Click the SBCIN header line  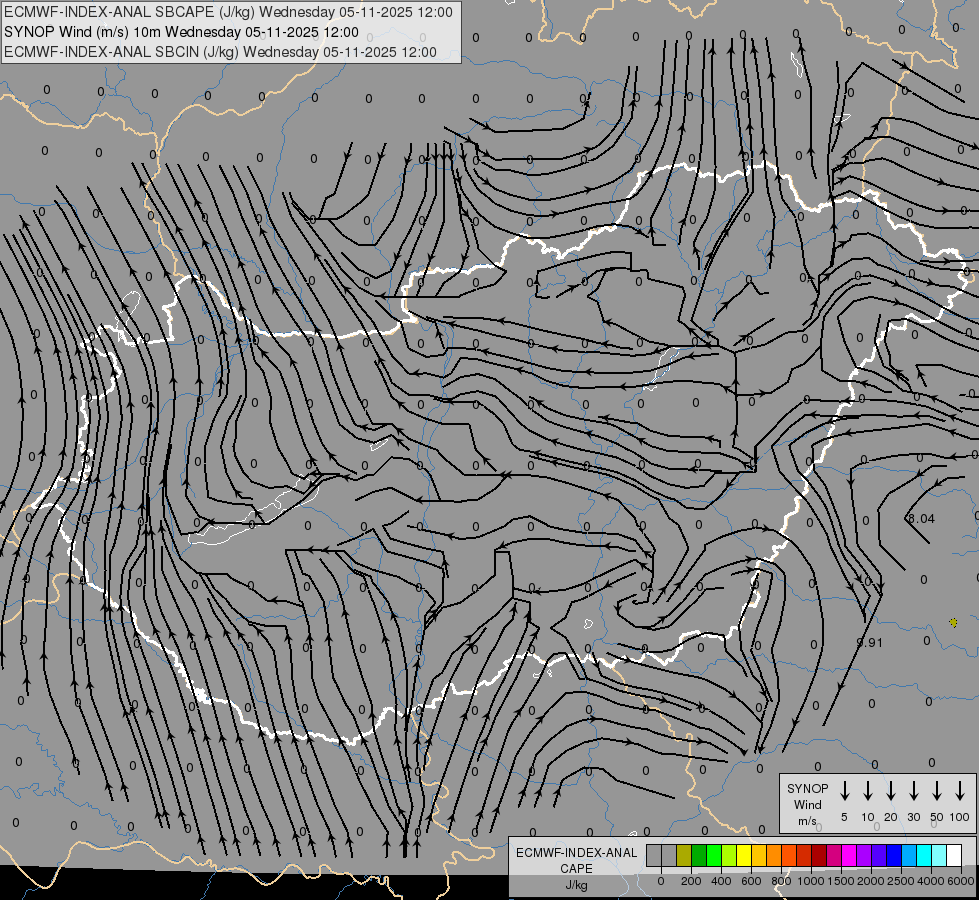220,52
